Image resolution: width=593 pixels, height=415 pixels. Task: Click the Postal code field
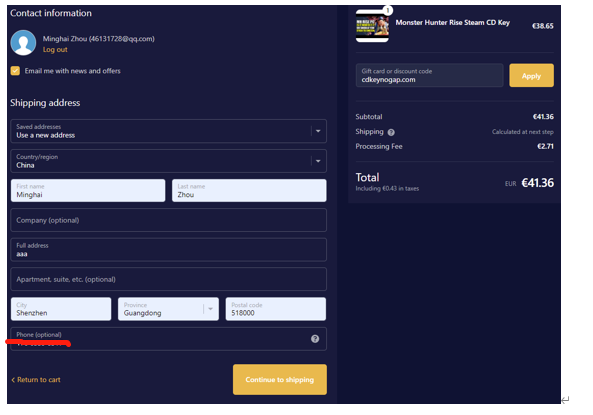276,309
